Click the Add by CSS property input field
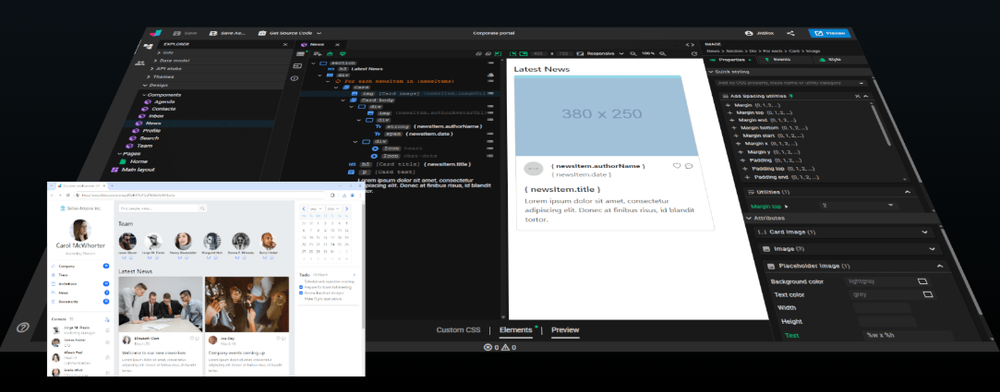Viewport: 1000px width, 392px height. 791,82
